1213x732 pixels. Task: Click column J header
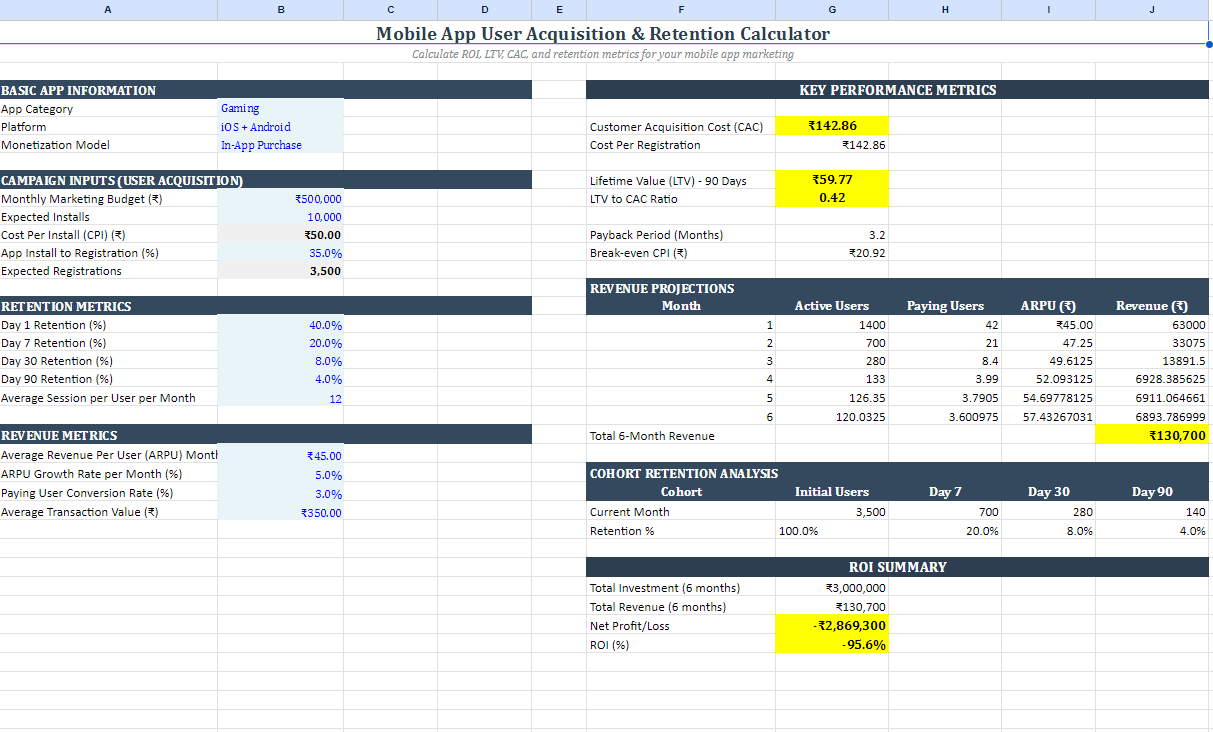[1152, 9]
